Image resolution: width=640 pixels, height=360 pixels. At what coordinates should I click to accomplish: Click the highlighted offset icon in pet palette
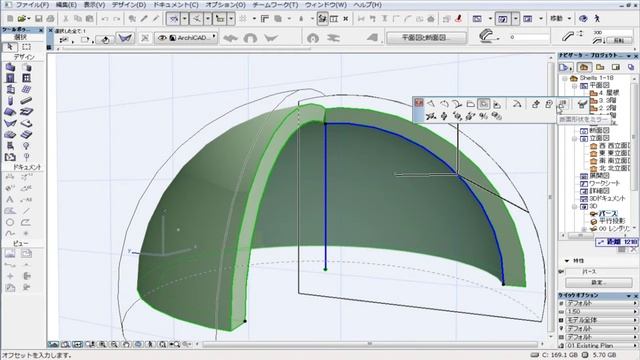(484, 104)
